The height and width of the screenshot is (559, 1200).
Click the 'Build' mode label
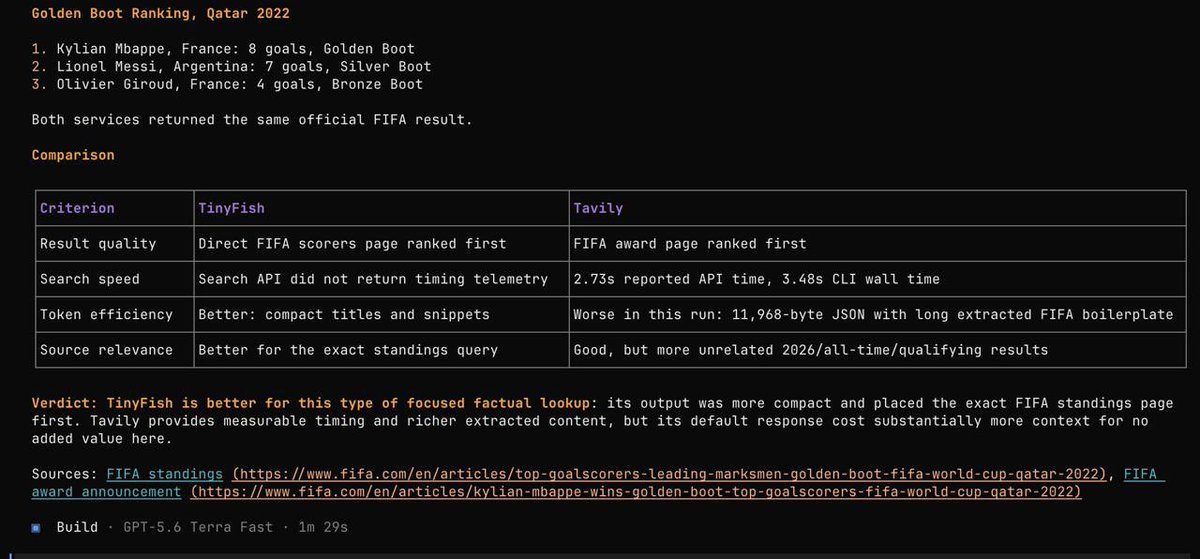click(77, 527)
